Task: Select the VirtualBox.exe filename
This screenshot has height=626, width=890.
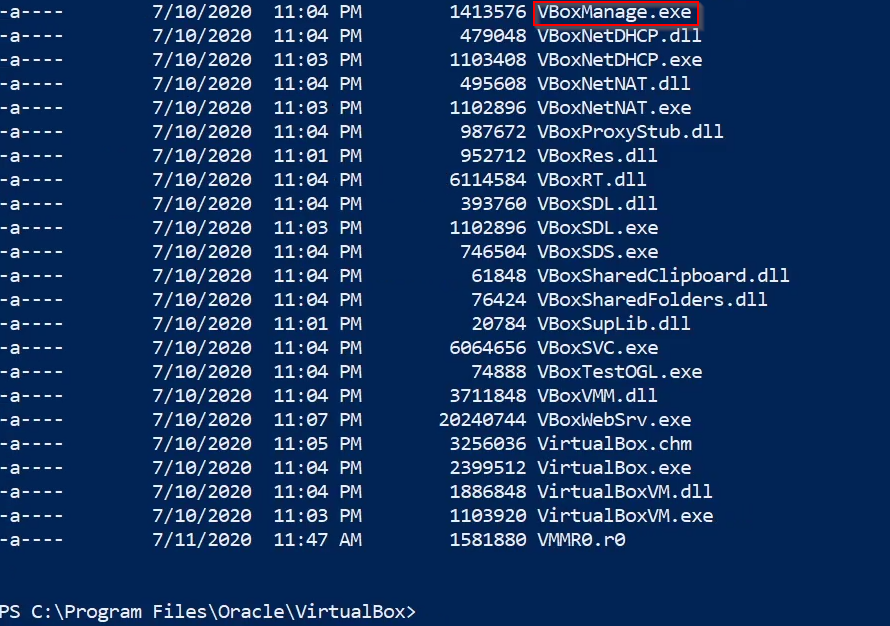Action: (x=614, y=468)
